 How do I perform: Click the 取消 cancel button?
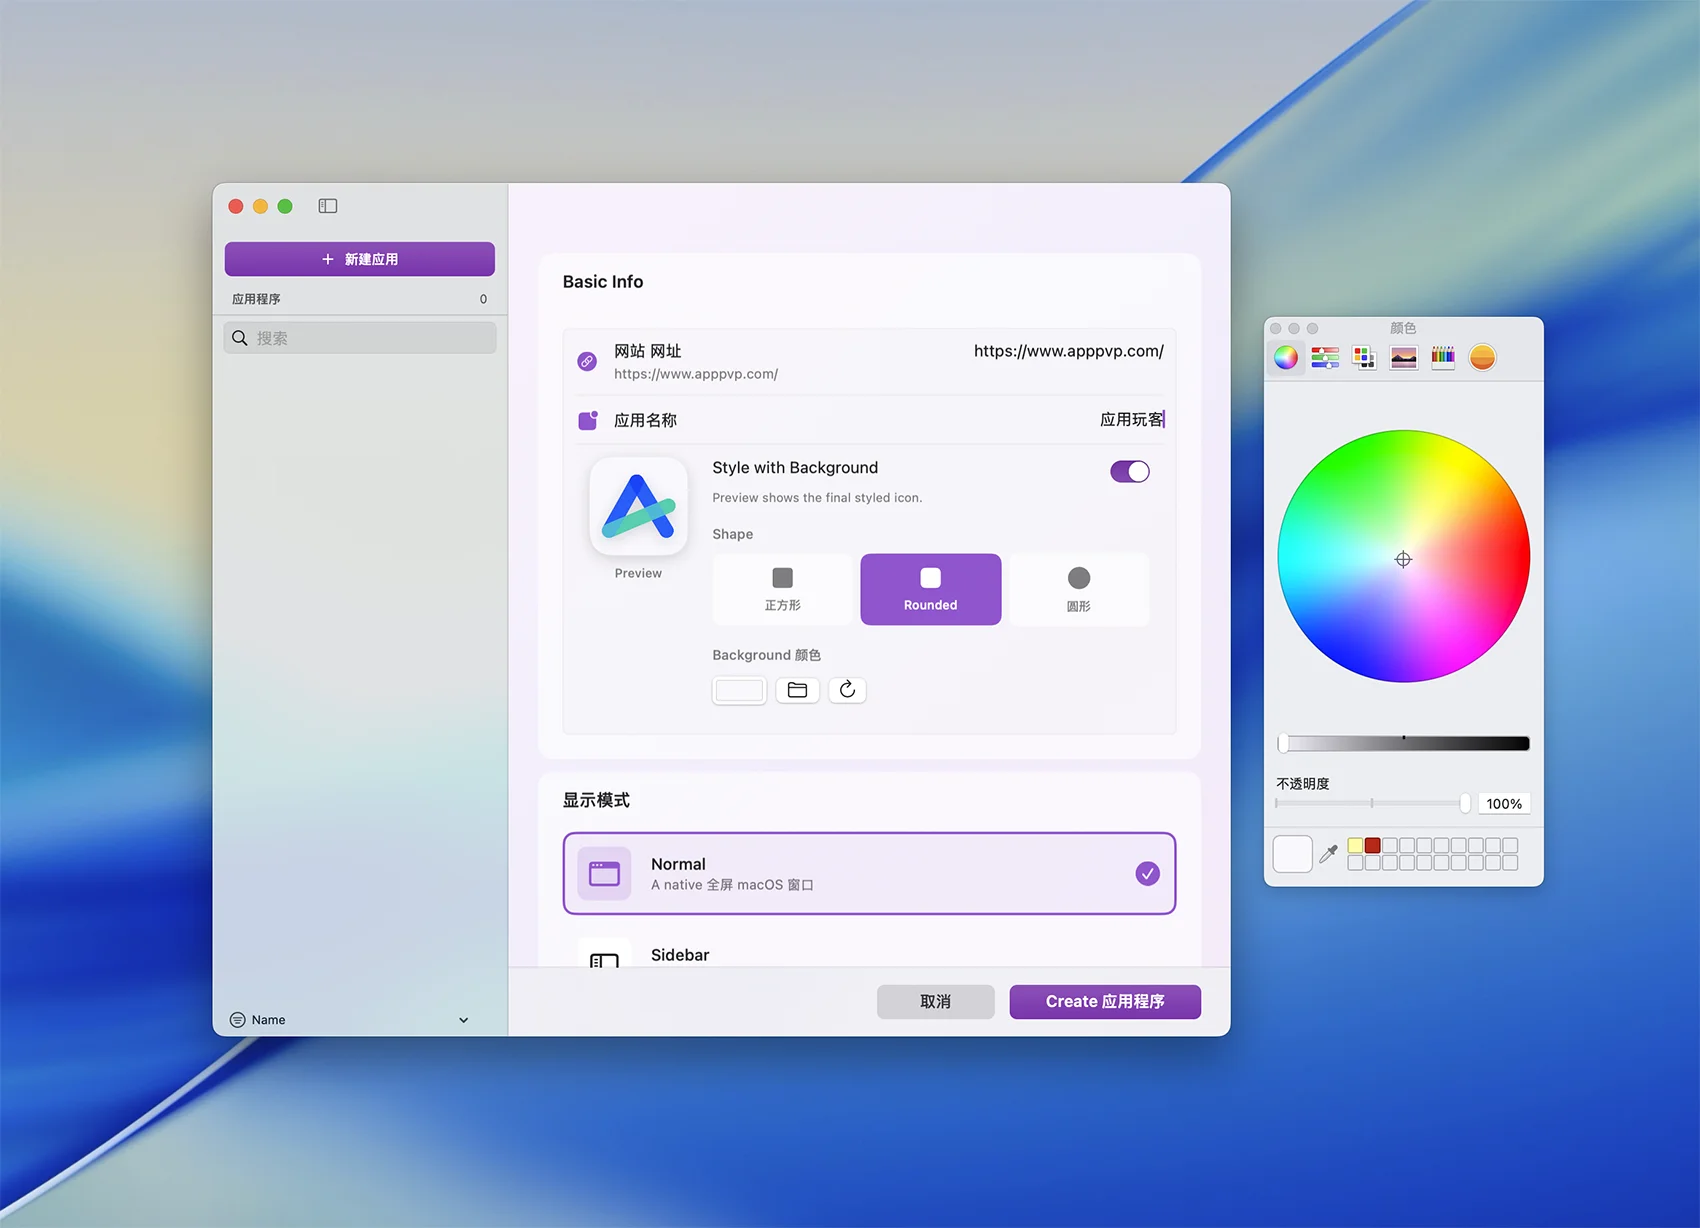tap(935, 1001)
